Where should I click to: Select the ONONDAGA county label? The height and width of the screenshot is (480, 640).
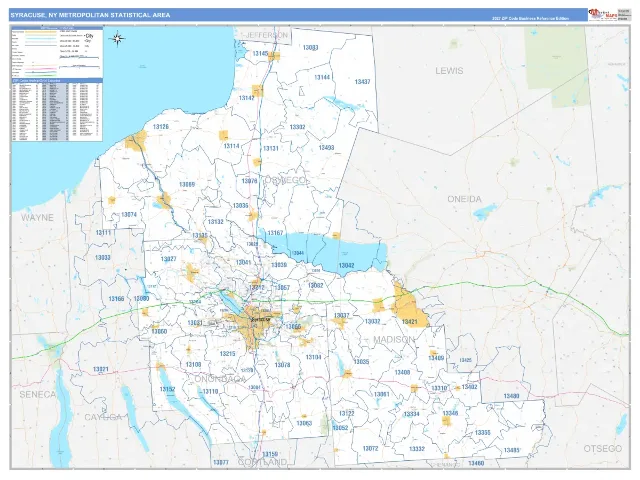pyautogui.click(x=220, y=379)
